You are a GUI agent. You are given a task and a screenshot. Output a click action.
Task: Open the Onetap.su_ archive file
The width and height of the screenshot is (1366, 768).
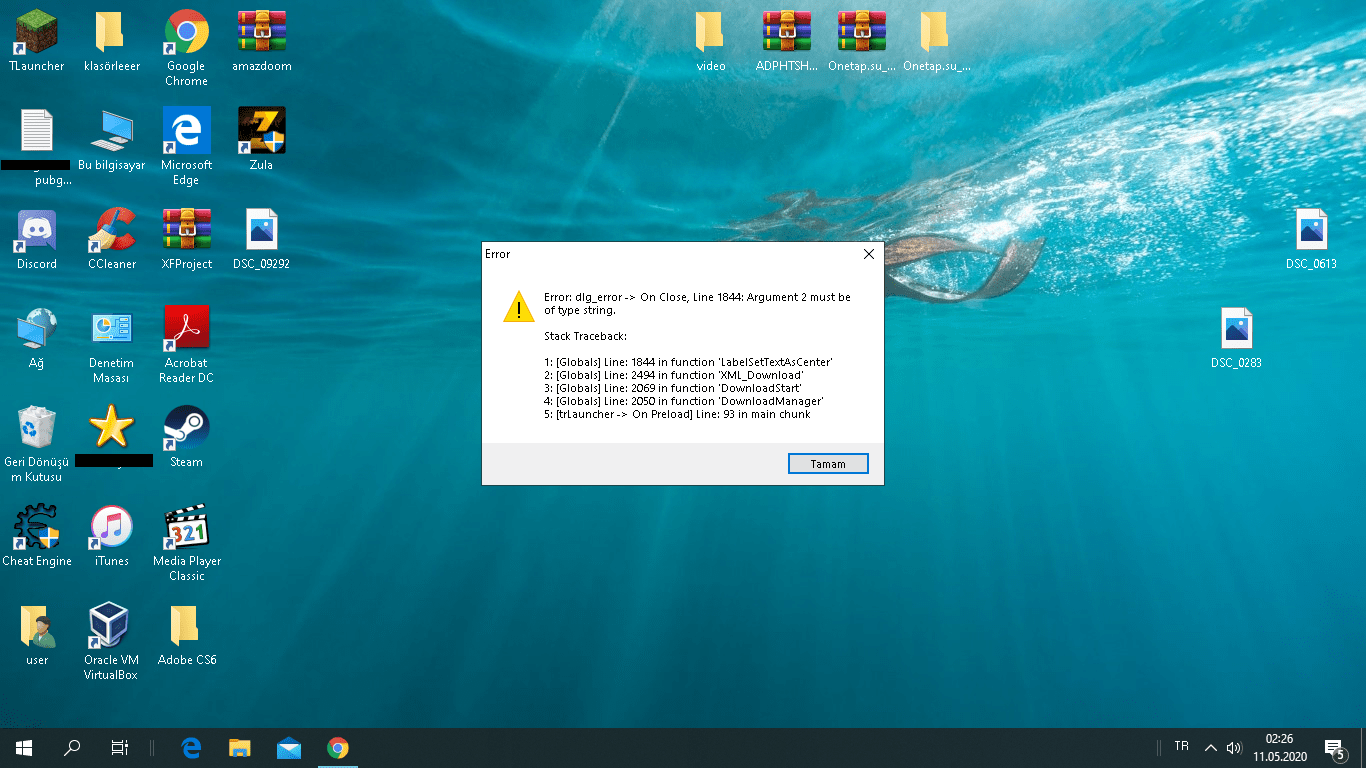click(861, 42)
